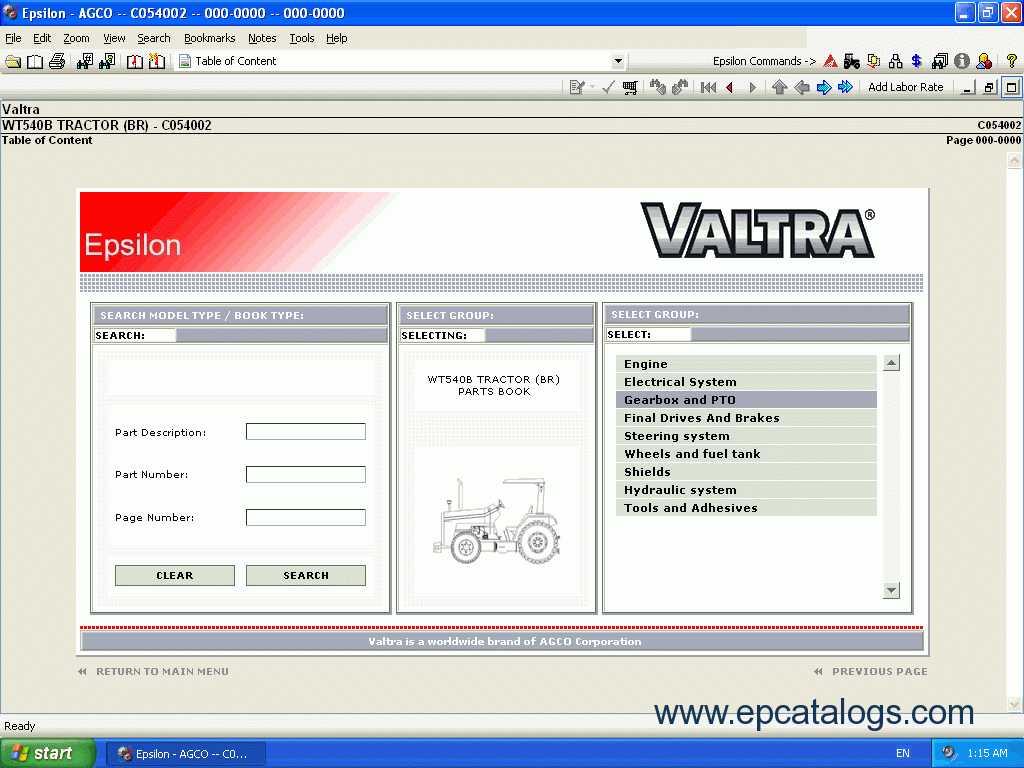Open the File menu
This screenshot has height=768, width=1024.
click(x=13, y=38)
